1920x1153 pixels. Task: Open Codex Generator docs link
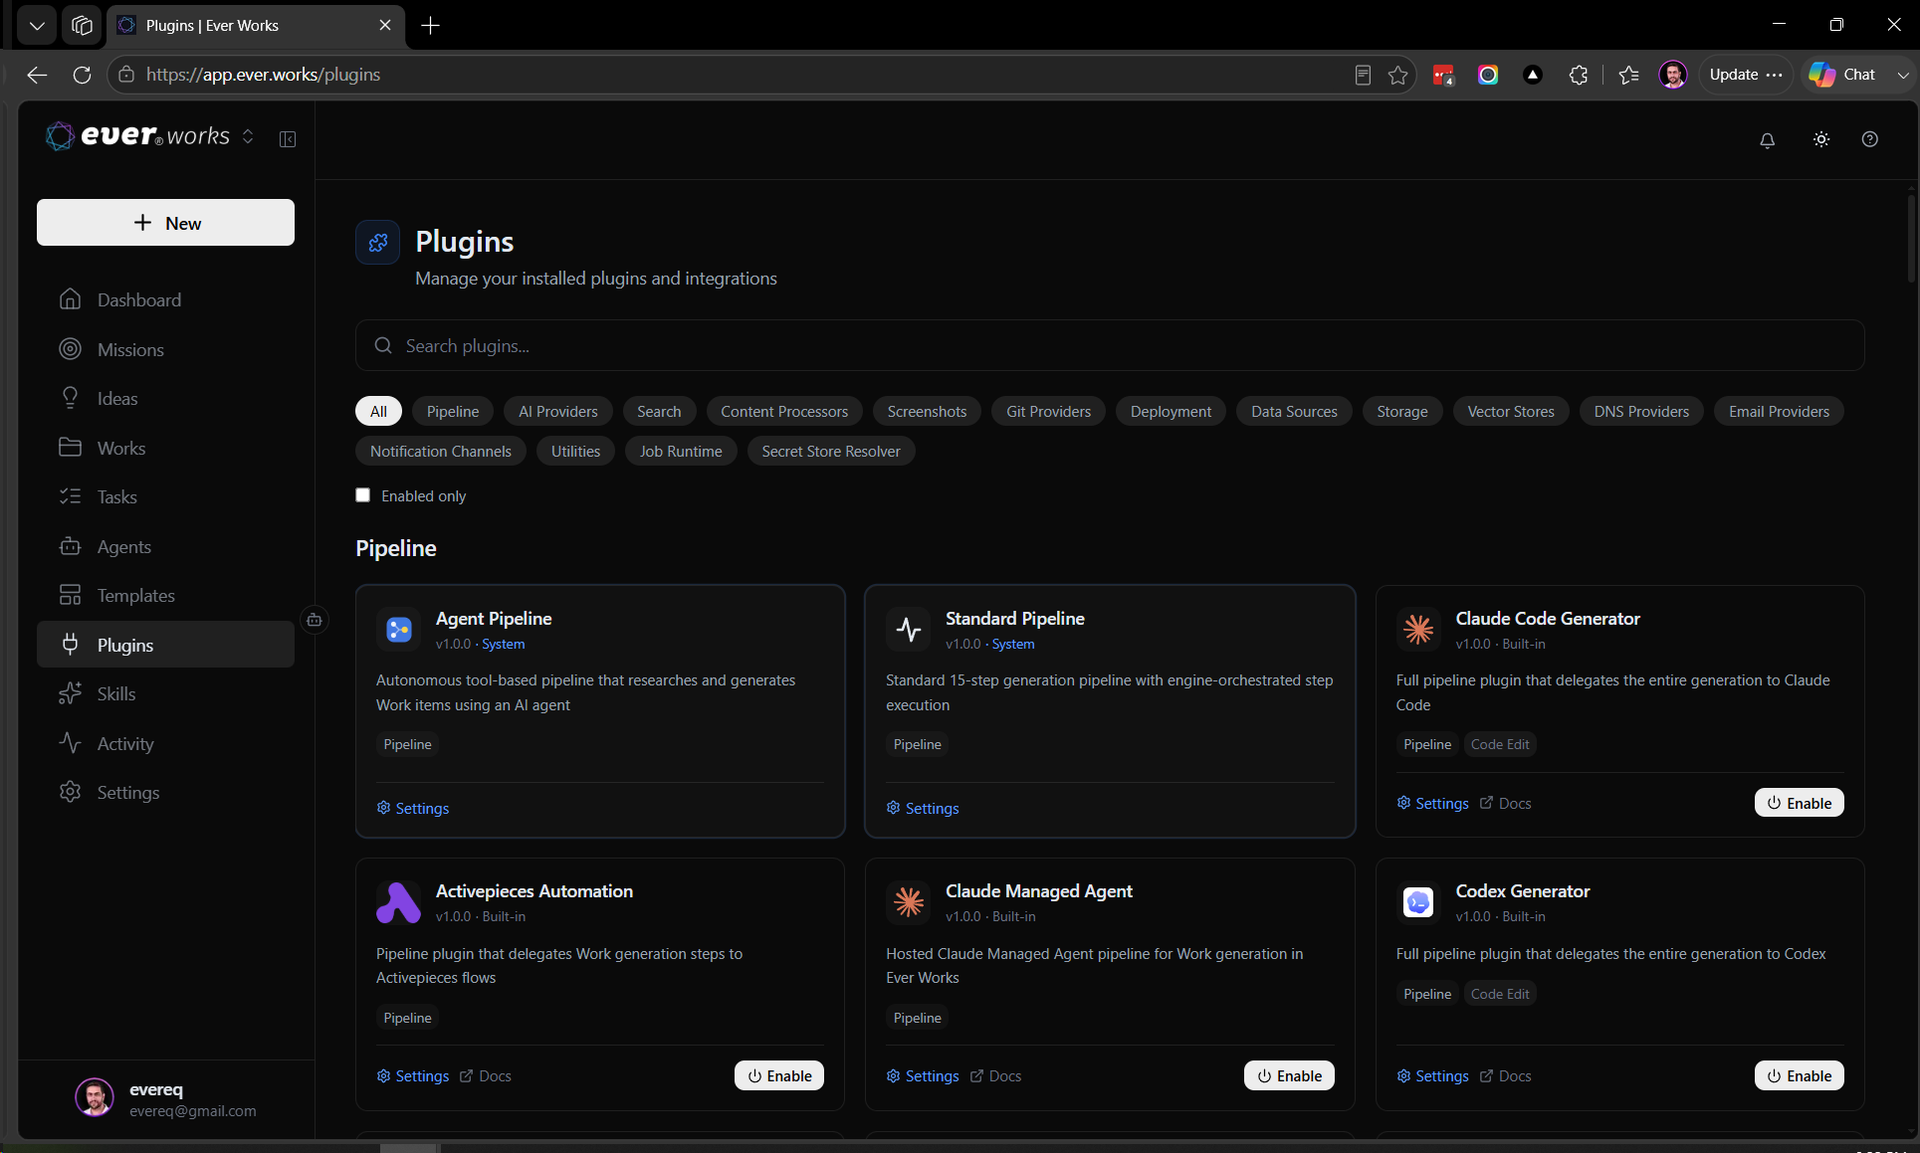click(1506, 1076)
